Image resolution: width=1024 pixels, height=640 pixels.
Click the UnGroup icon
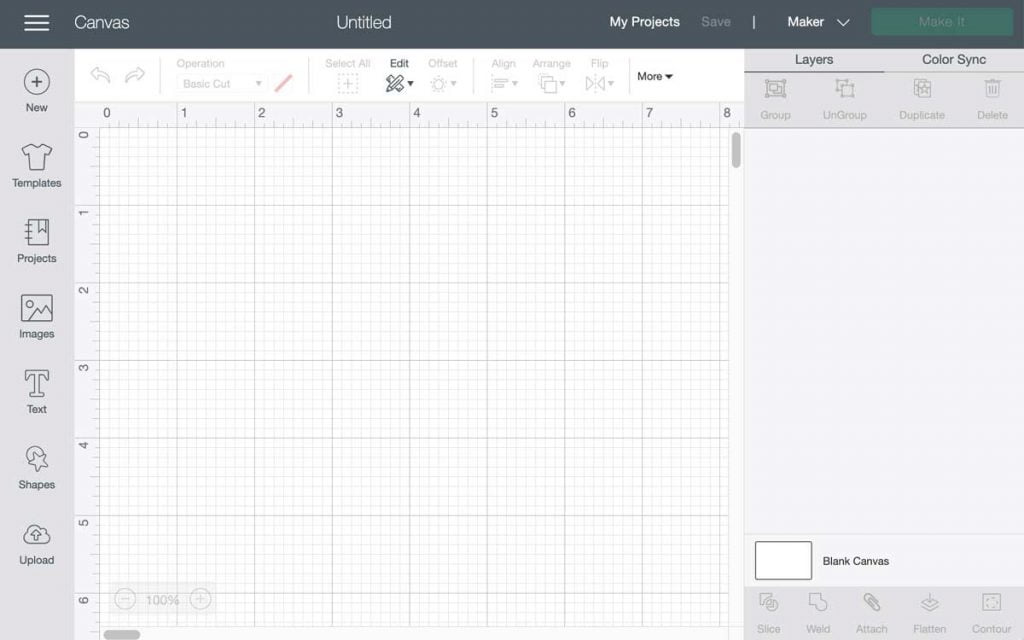click(x=844, y=88)
